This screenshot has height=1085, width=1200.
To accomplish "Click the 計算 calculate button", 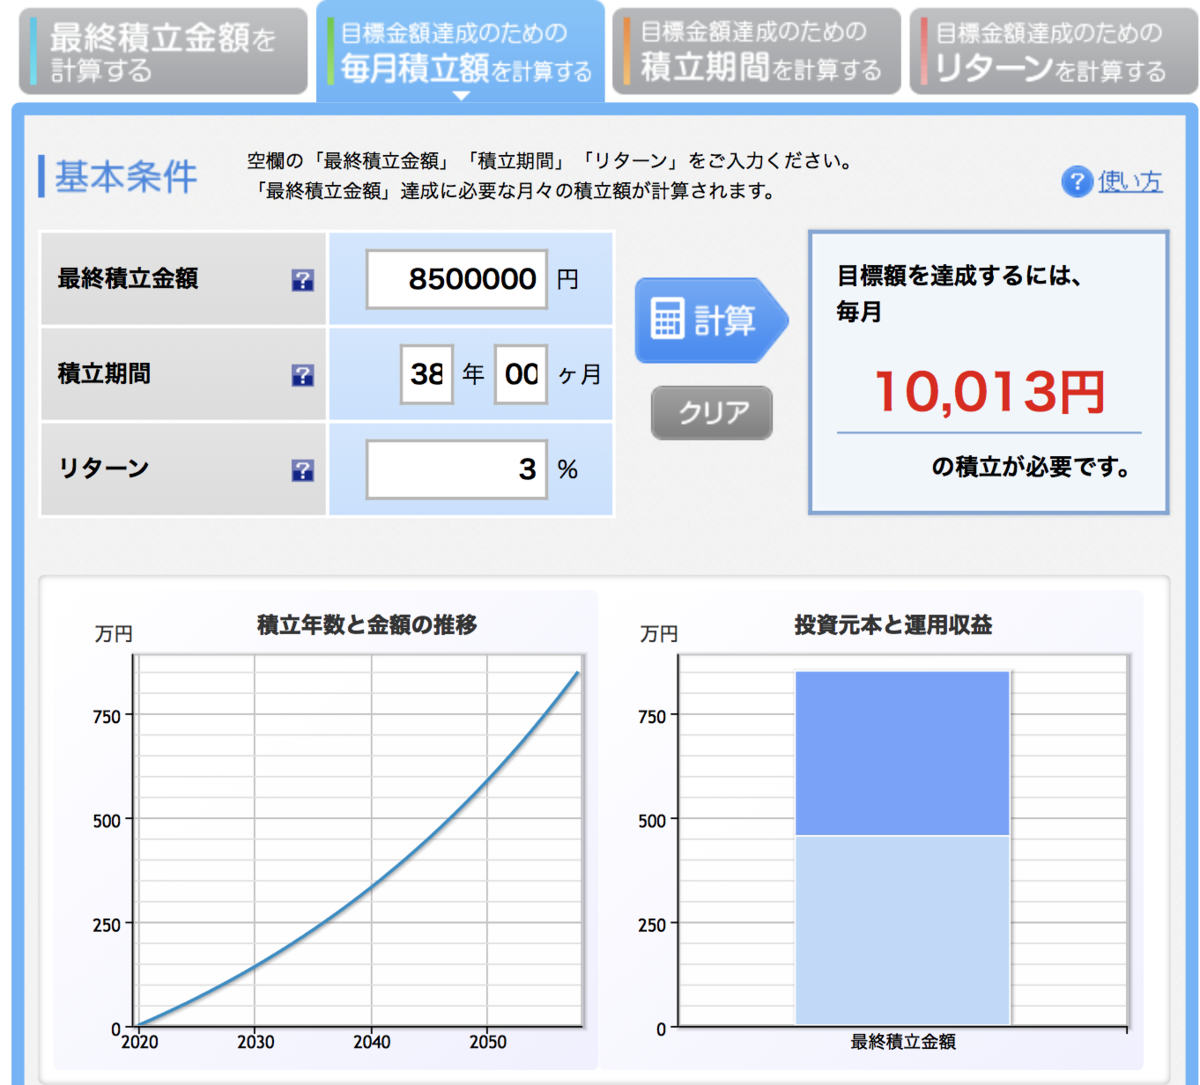I will [x=710, y=320].
